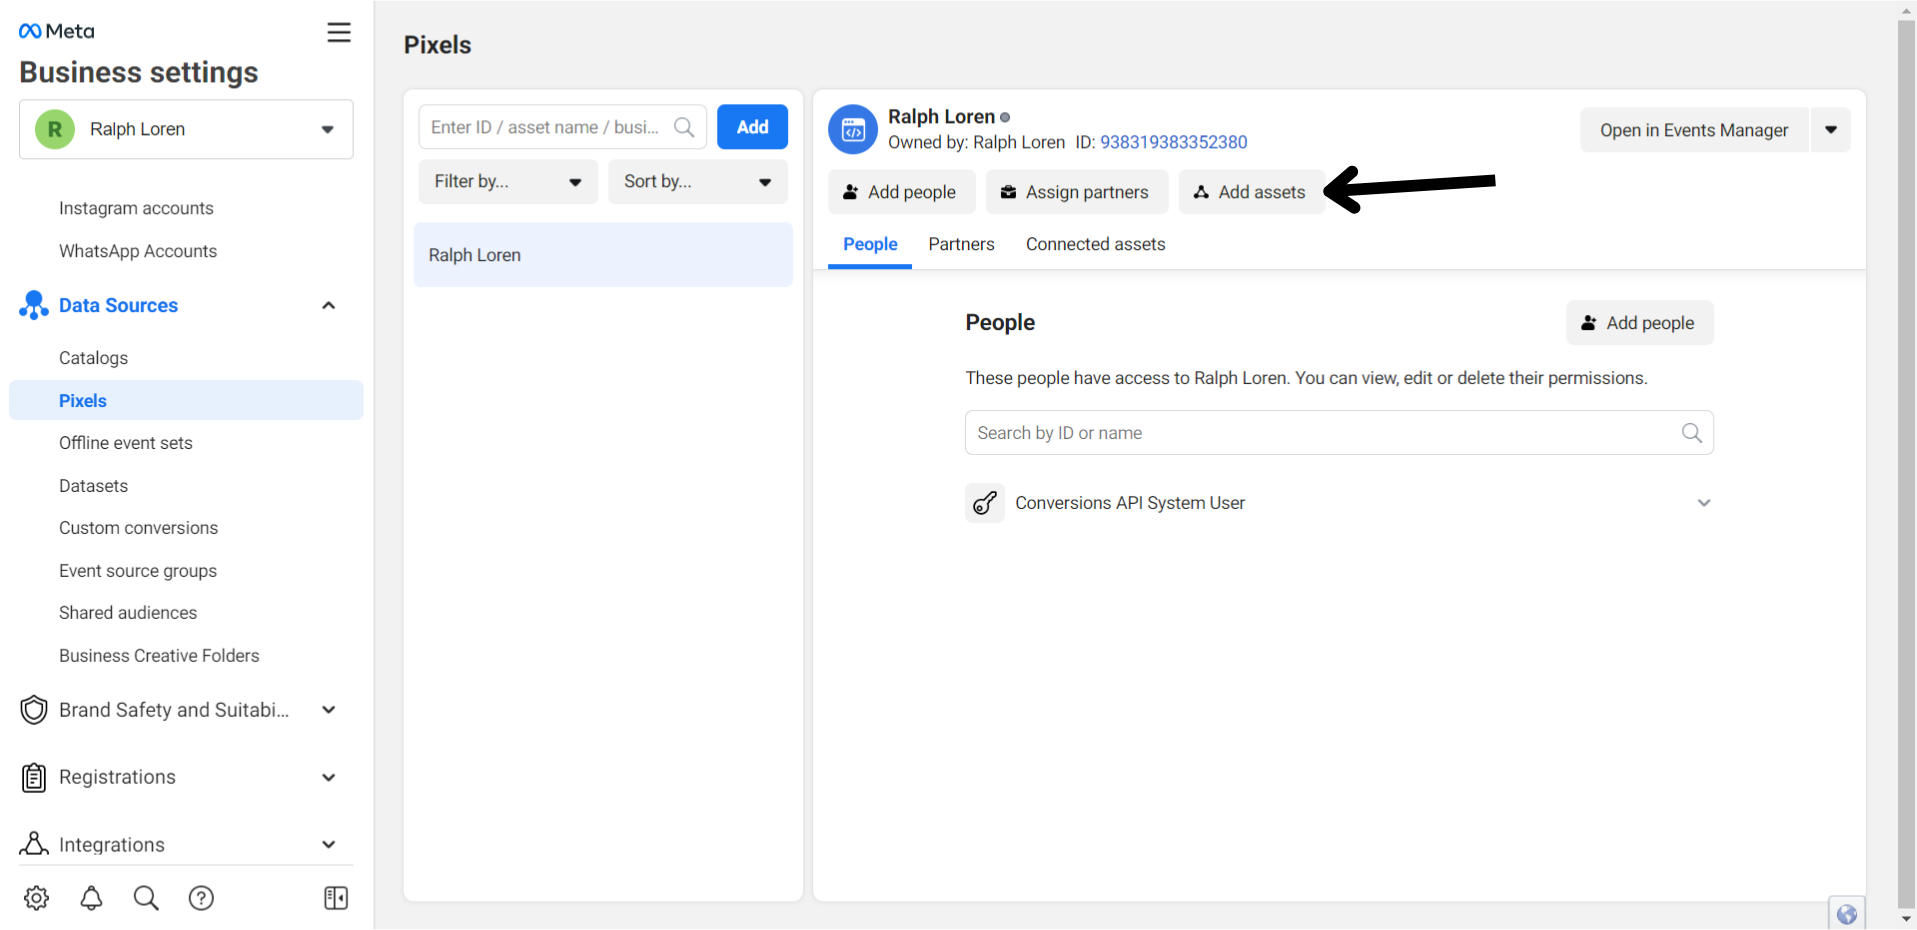
Task: Click the key icon for Conversions API user
Action: [985, 503]
